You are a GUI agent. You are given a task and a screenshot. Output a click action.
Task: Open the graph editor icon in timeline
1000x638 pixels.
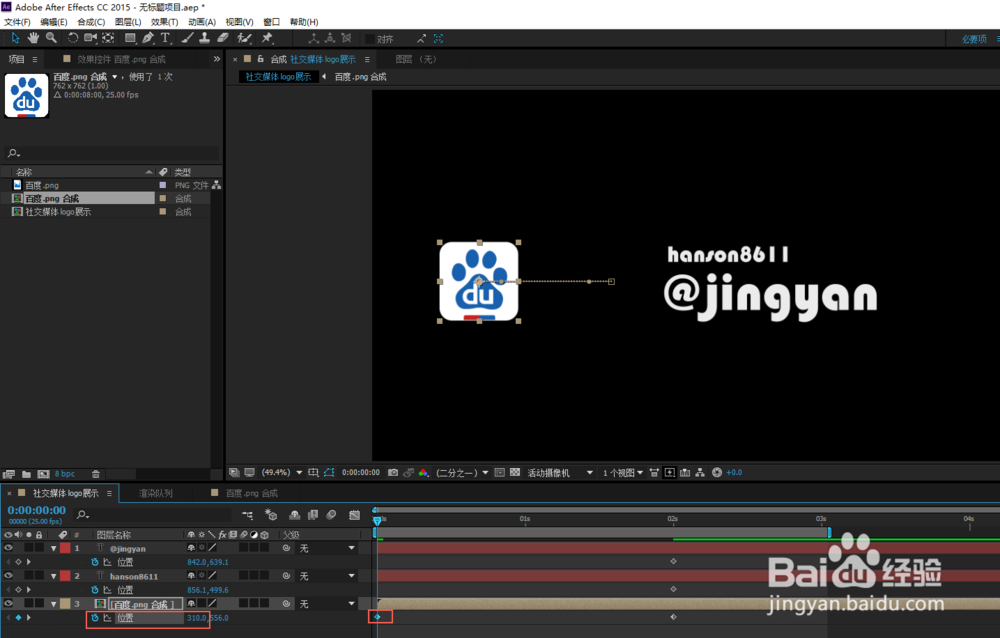[x=355, y=515]
